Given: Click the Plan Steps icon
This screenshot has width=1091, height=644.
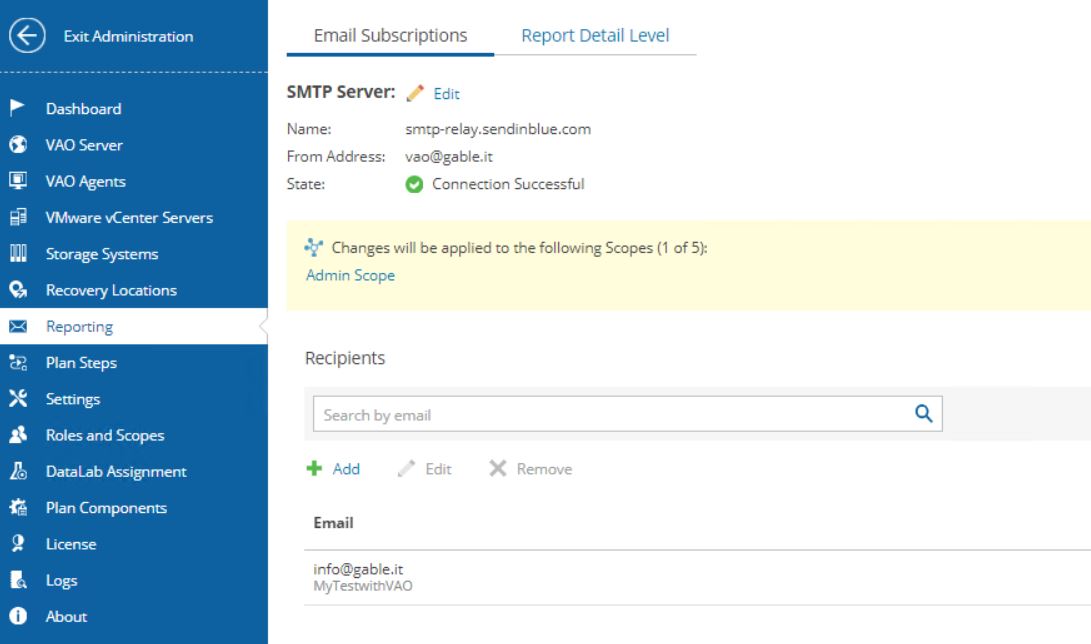Looking at the screenshot, I should click(x=17, y=362).
